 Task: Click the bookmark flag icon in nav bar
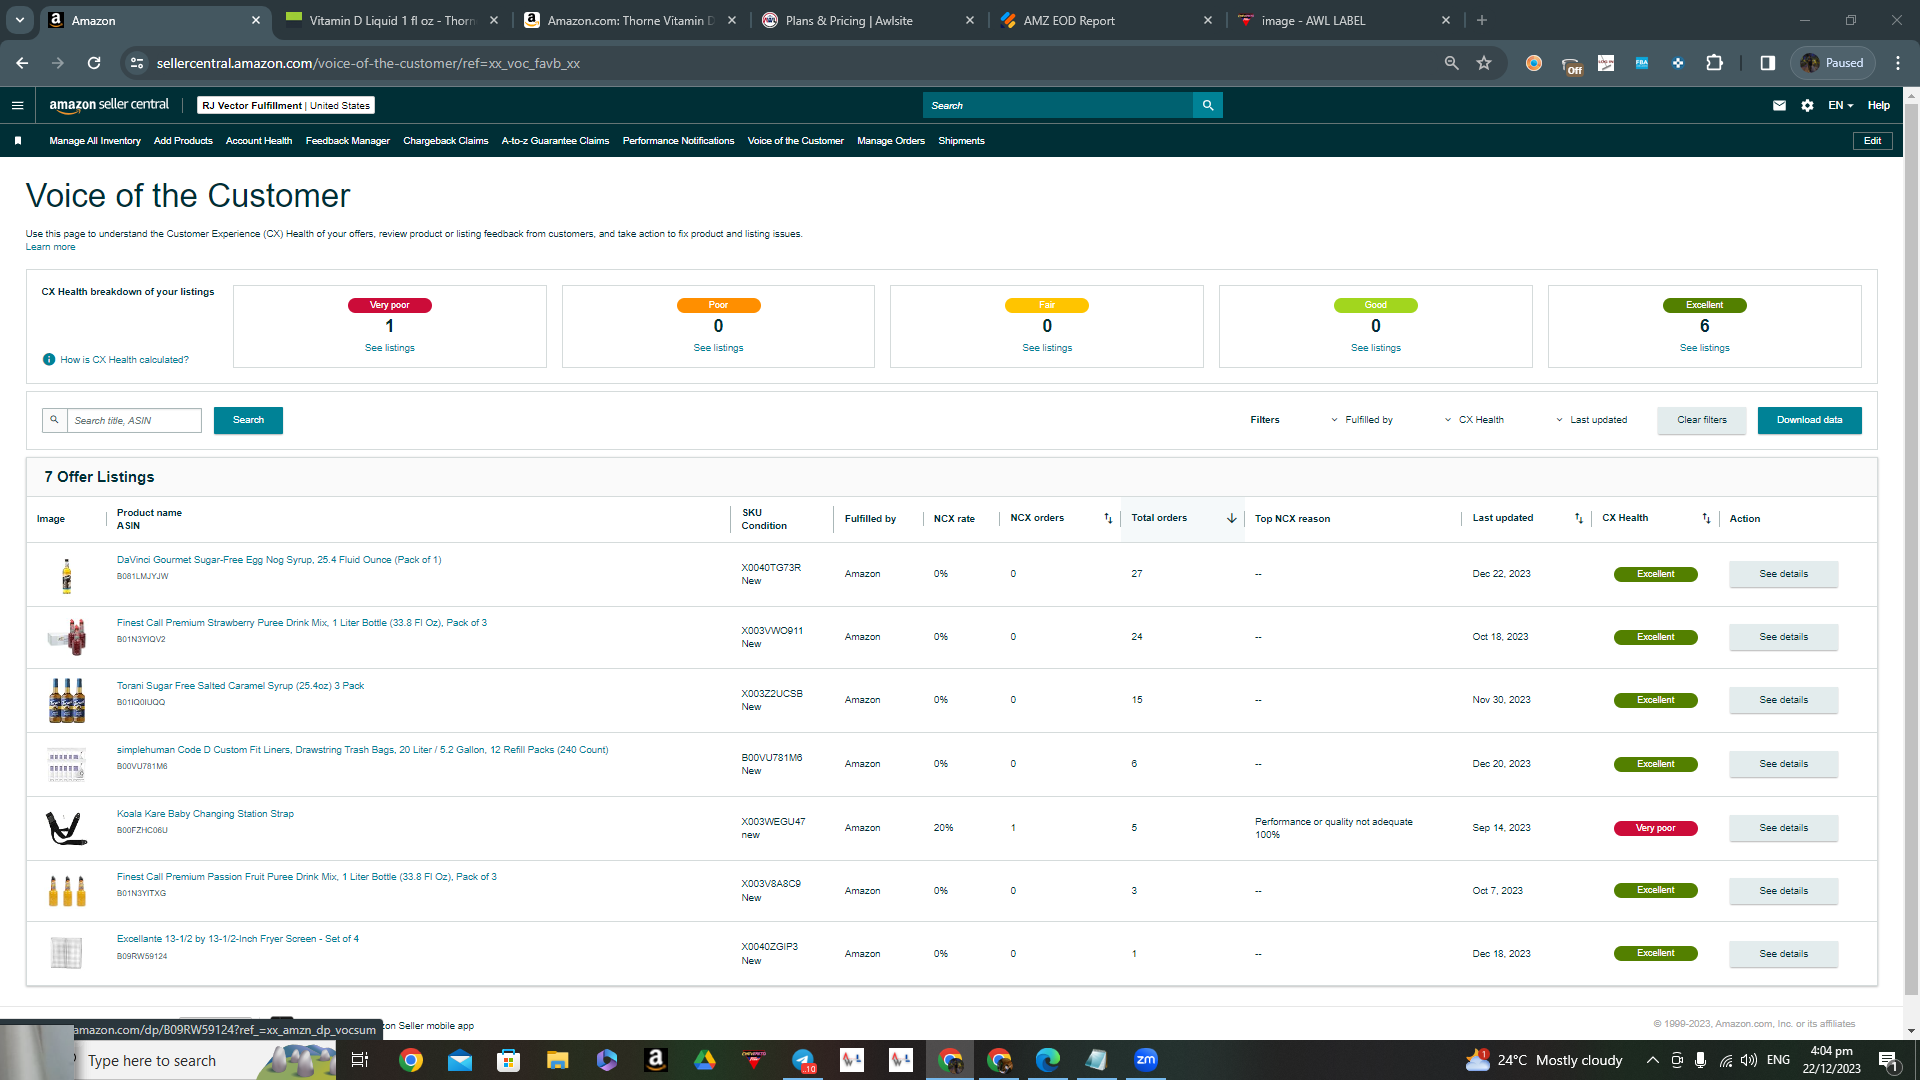(x=18, y=141)
